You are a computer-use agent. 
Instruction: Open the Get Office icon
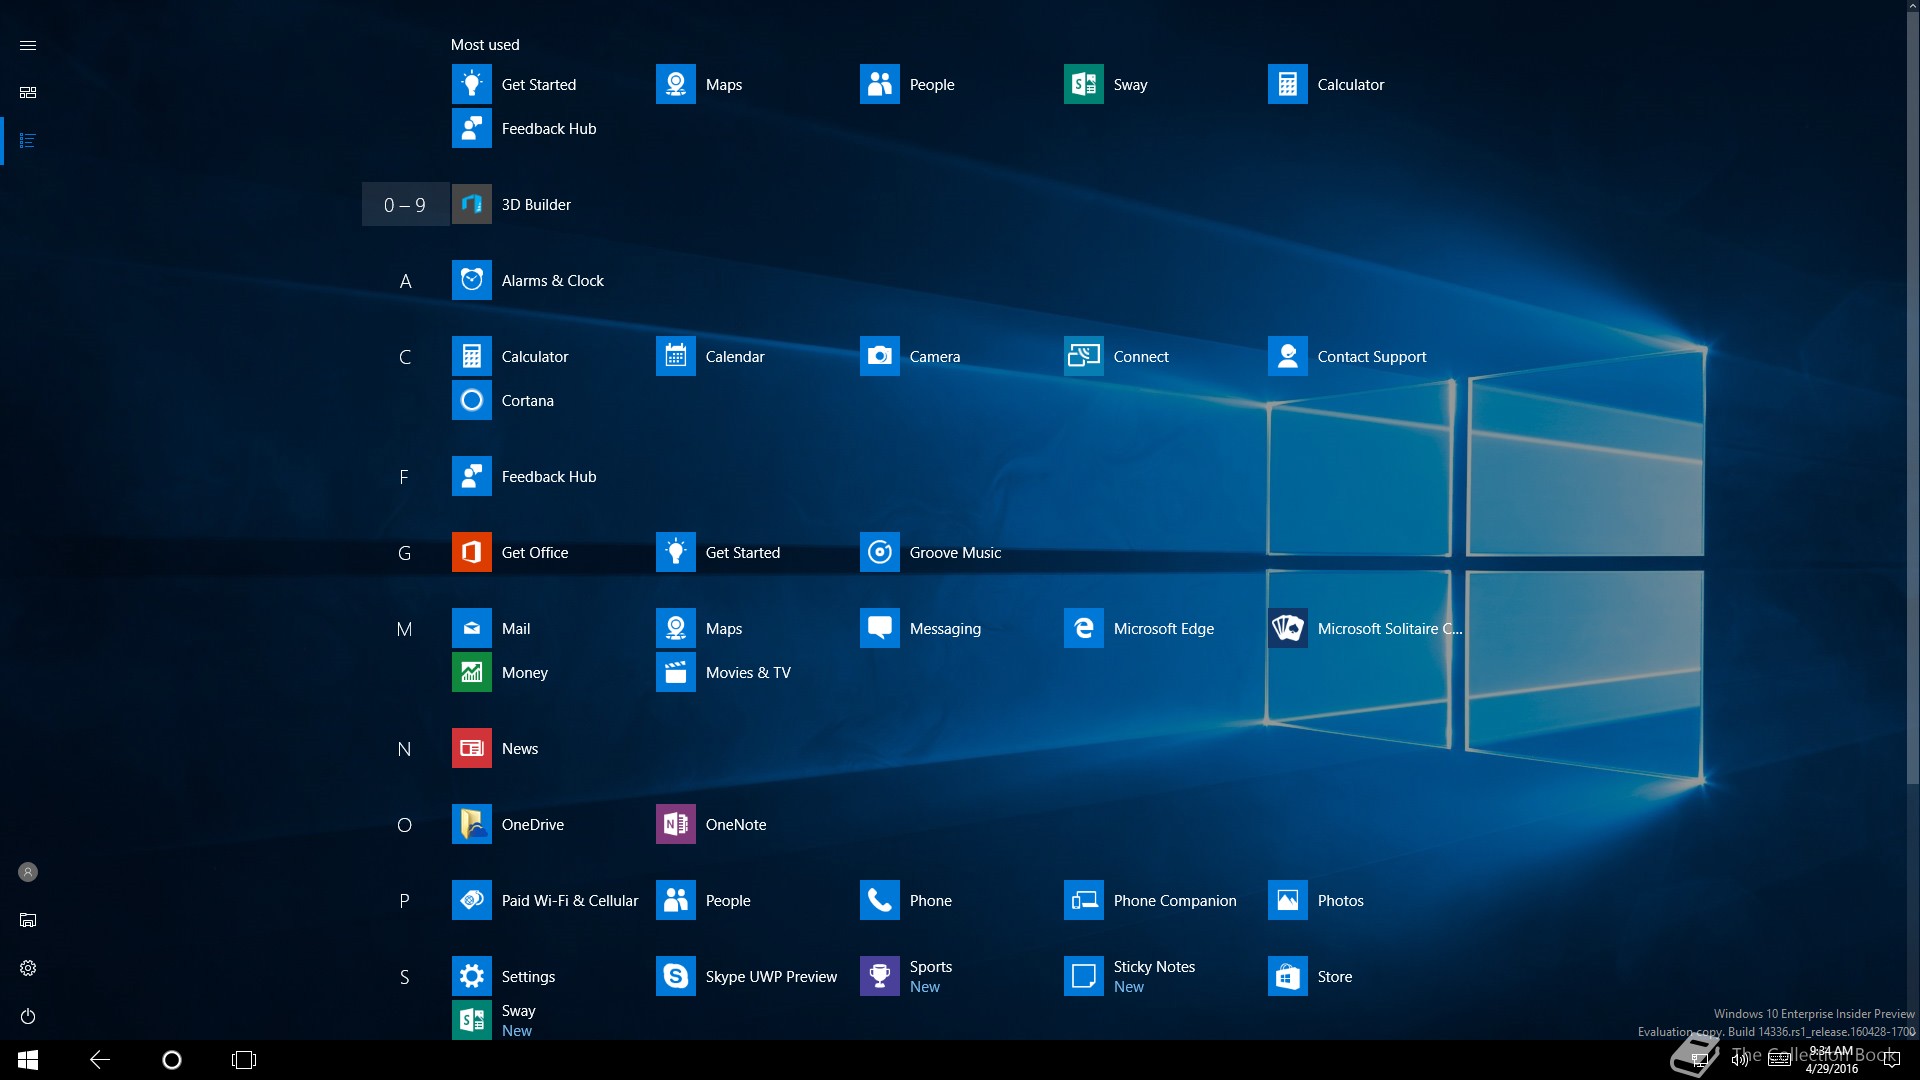(471, 552)
